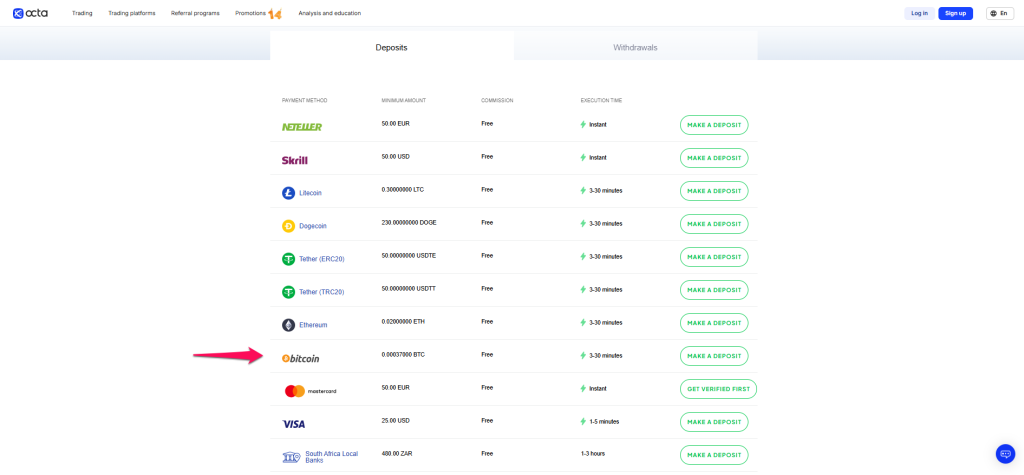The height and width of the screenshot is (475, 1024).
Task: Click the 480.00 ZAR amount
Action: point(396,453)
